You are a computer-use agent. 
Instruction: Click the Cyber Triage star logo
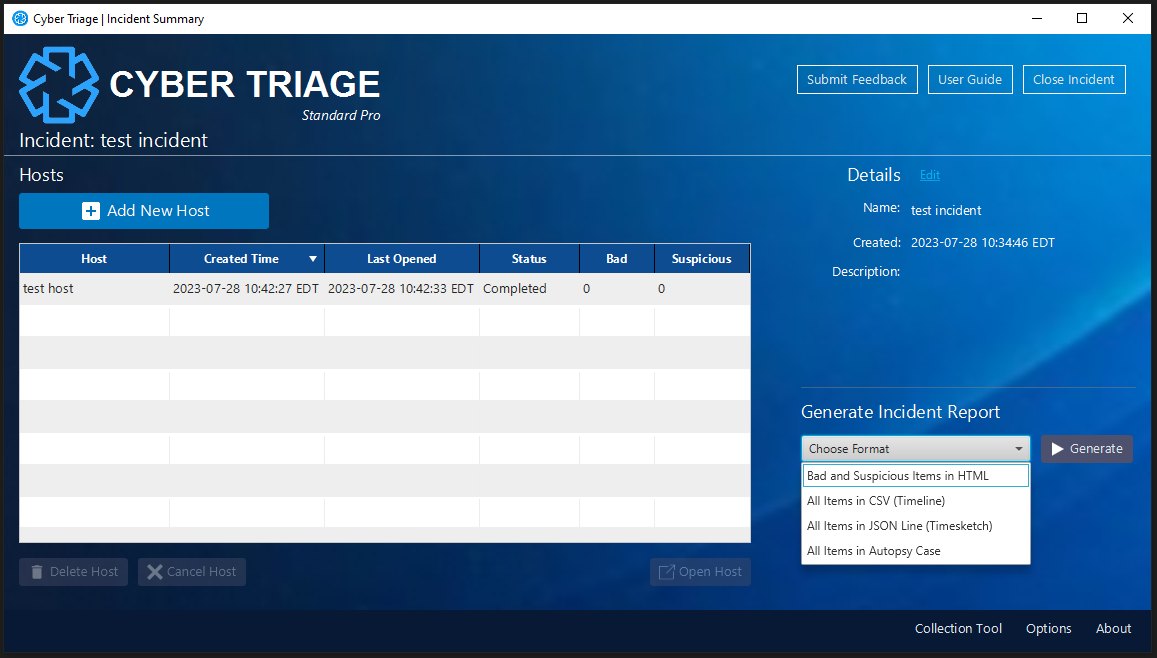coord(59,85)
